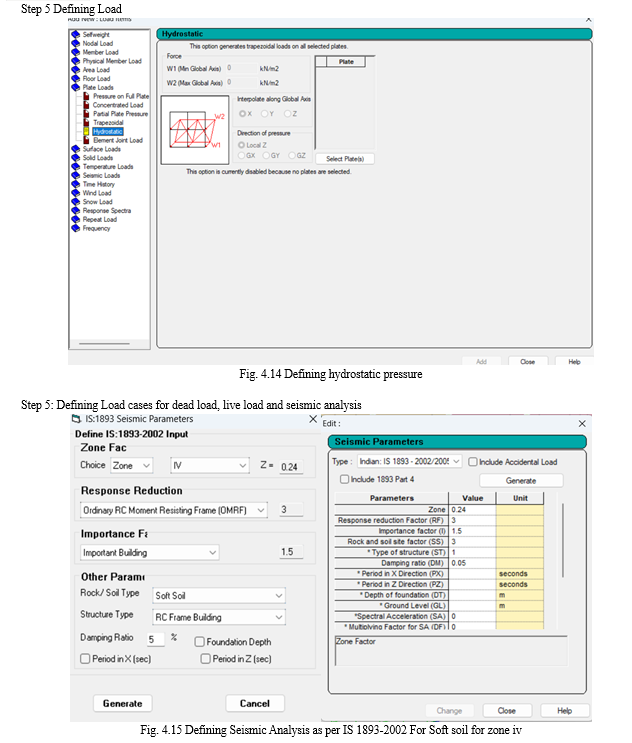Tick the Period in Z (sec) checkbox
Viewport: 632px width, 743px height.
coord(206,659)
